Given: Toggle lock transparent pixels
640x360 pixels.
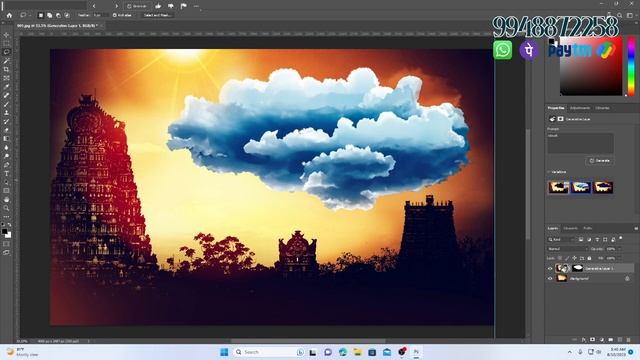Looking at the screenshot, I should click(560, 258).
